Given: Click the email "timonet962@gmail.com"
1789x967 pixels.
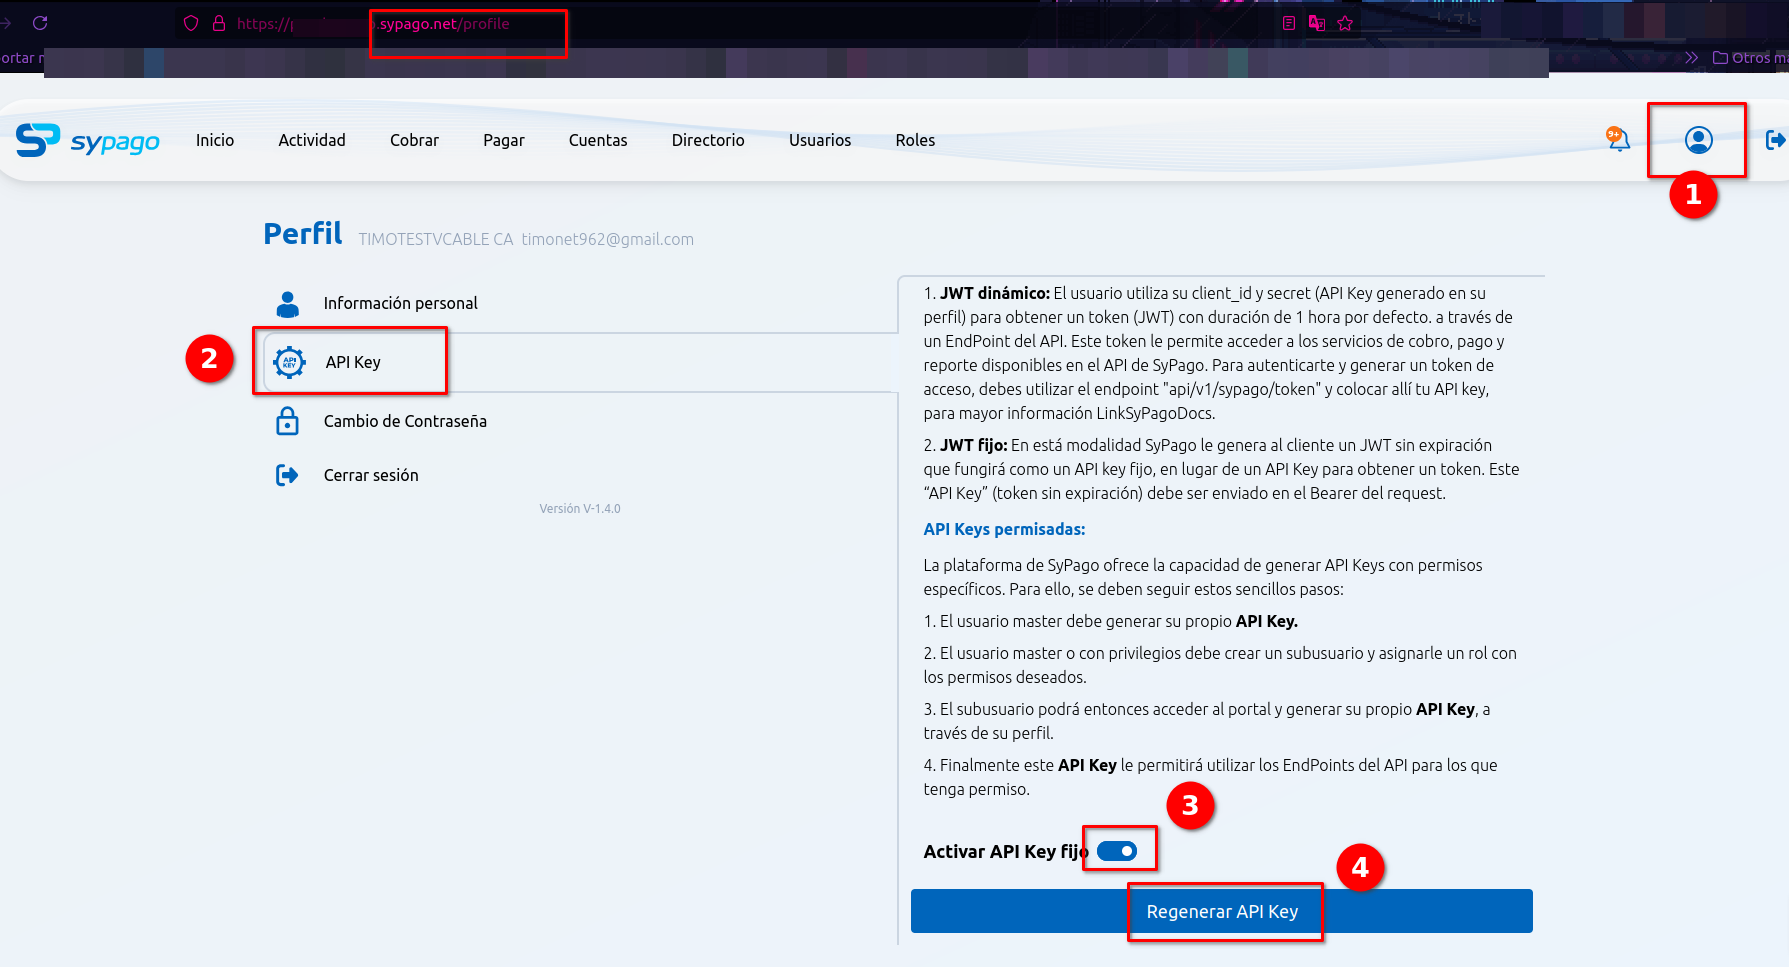Looking at the screenshot, I should (x=608, y=239).
